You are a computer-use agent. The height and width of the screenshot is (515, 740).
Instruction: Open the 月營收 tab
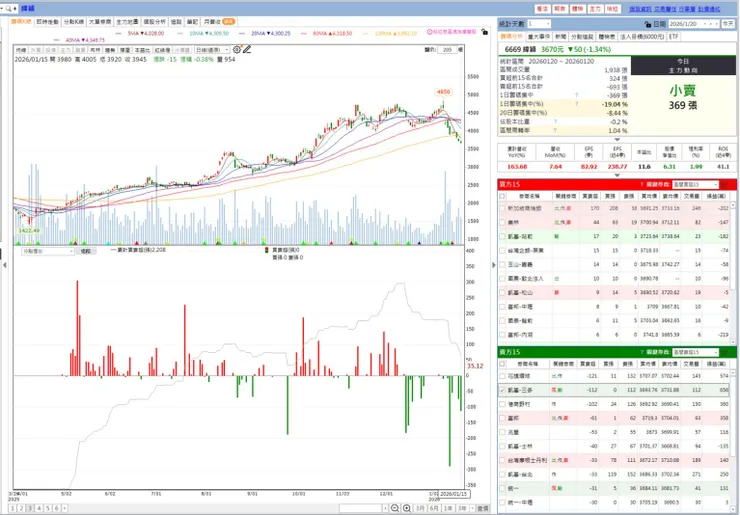219,22
